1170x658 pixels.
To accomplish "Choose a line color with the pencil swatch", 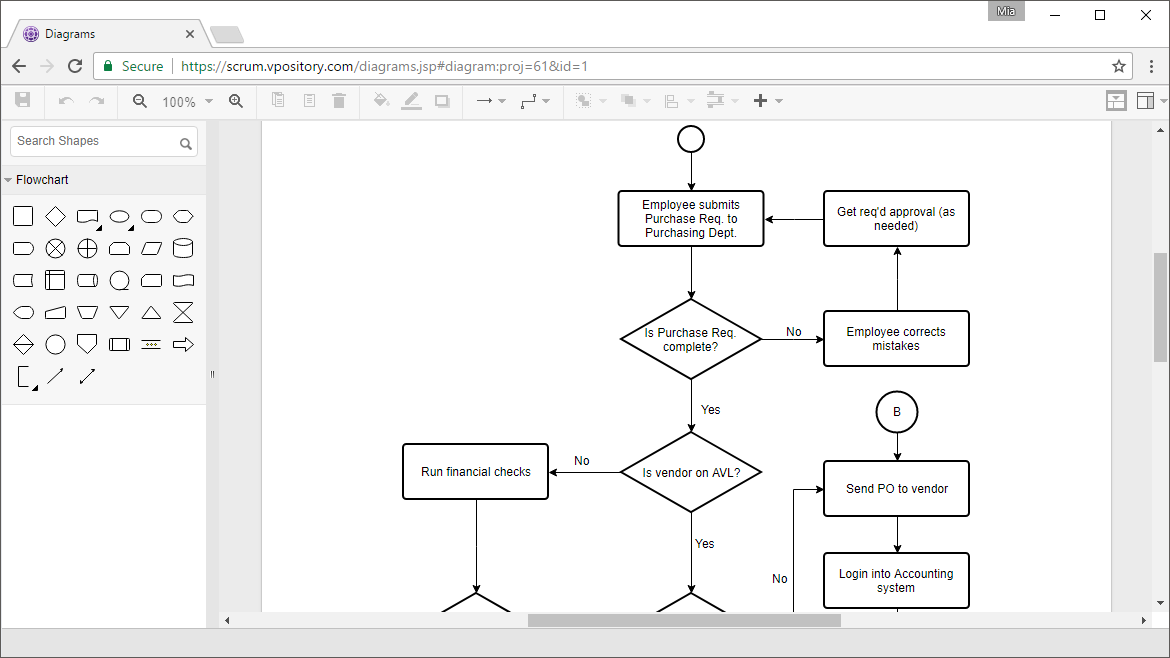I will click(x=411, y=100).
